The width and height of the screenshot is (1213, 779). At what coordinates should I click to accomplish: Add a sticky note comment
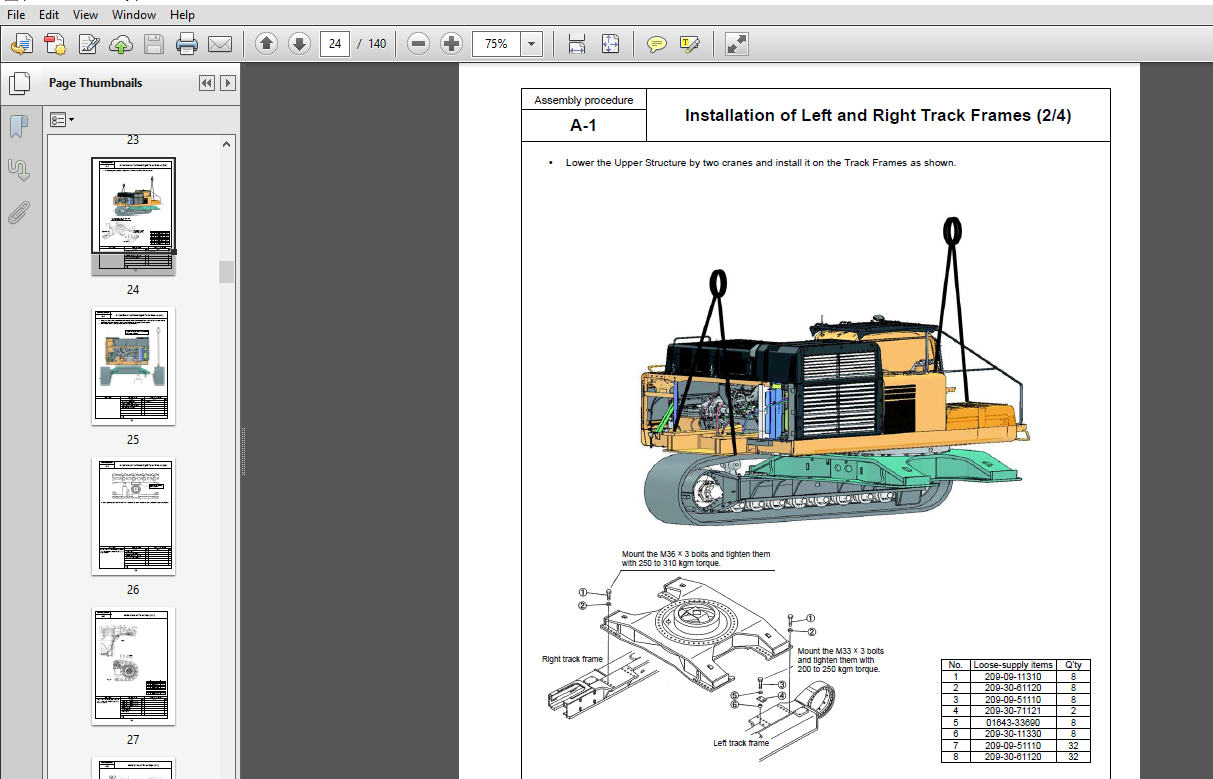[656, 44]
